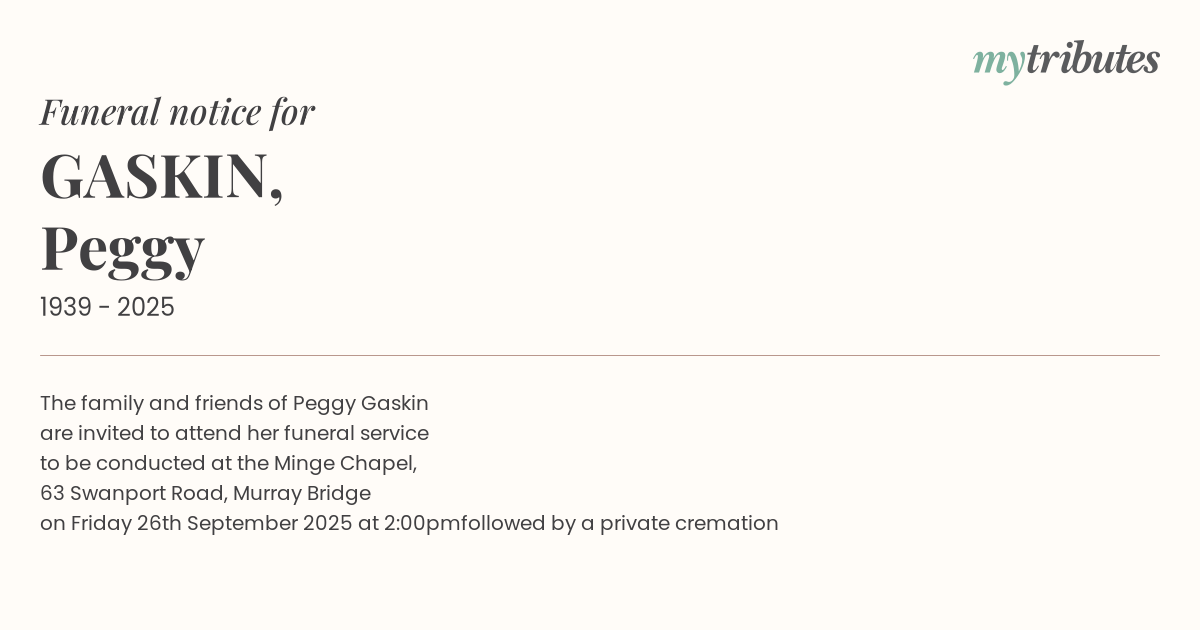Select the surname GASKIN in the title
Screen dimensions: 1200x630
(x=156, y=177)
